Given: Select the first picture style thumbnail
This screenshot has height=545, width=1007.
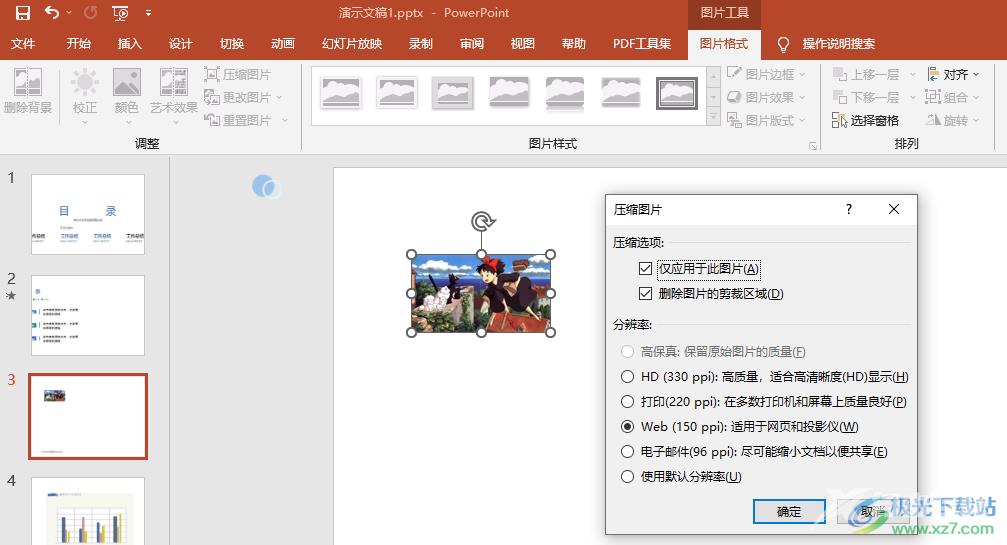Looking at the screenshot, I should 340,93.
